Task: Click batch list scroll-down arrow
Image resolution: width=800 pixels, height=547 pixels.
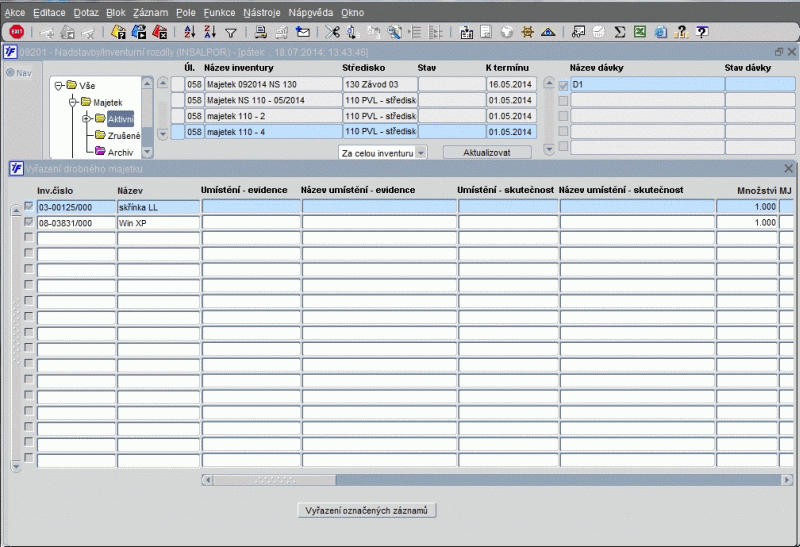Action: tap(549, 150)
